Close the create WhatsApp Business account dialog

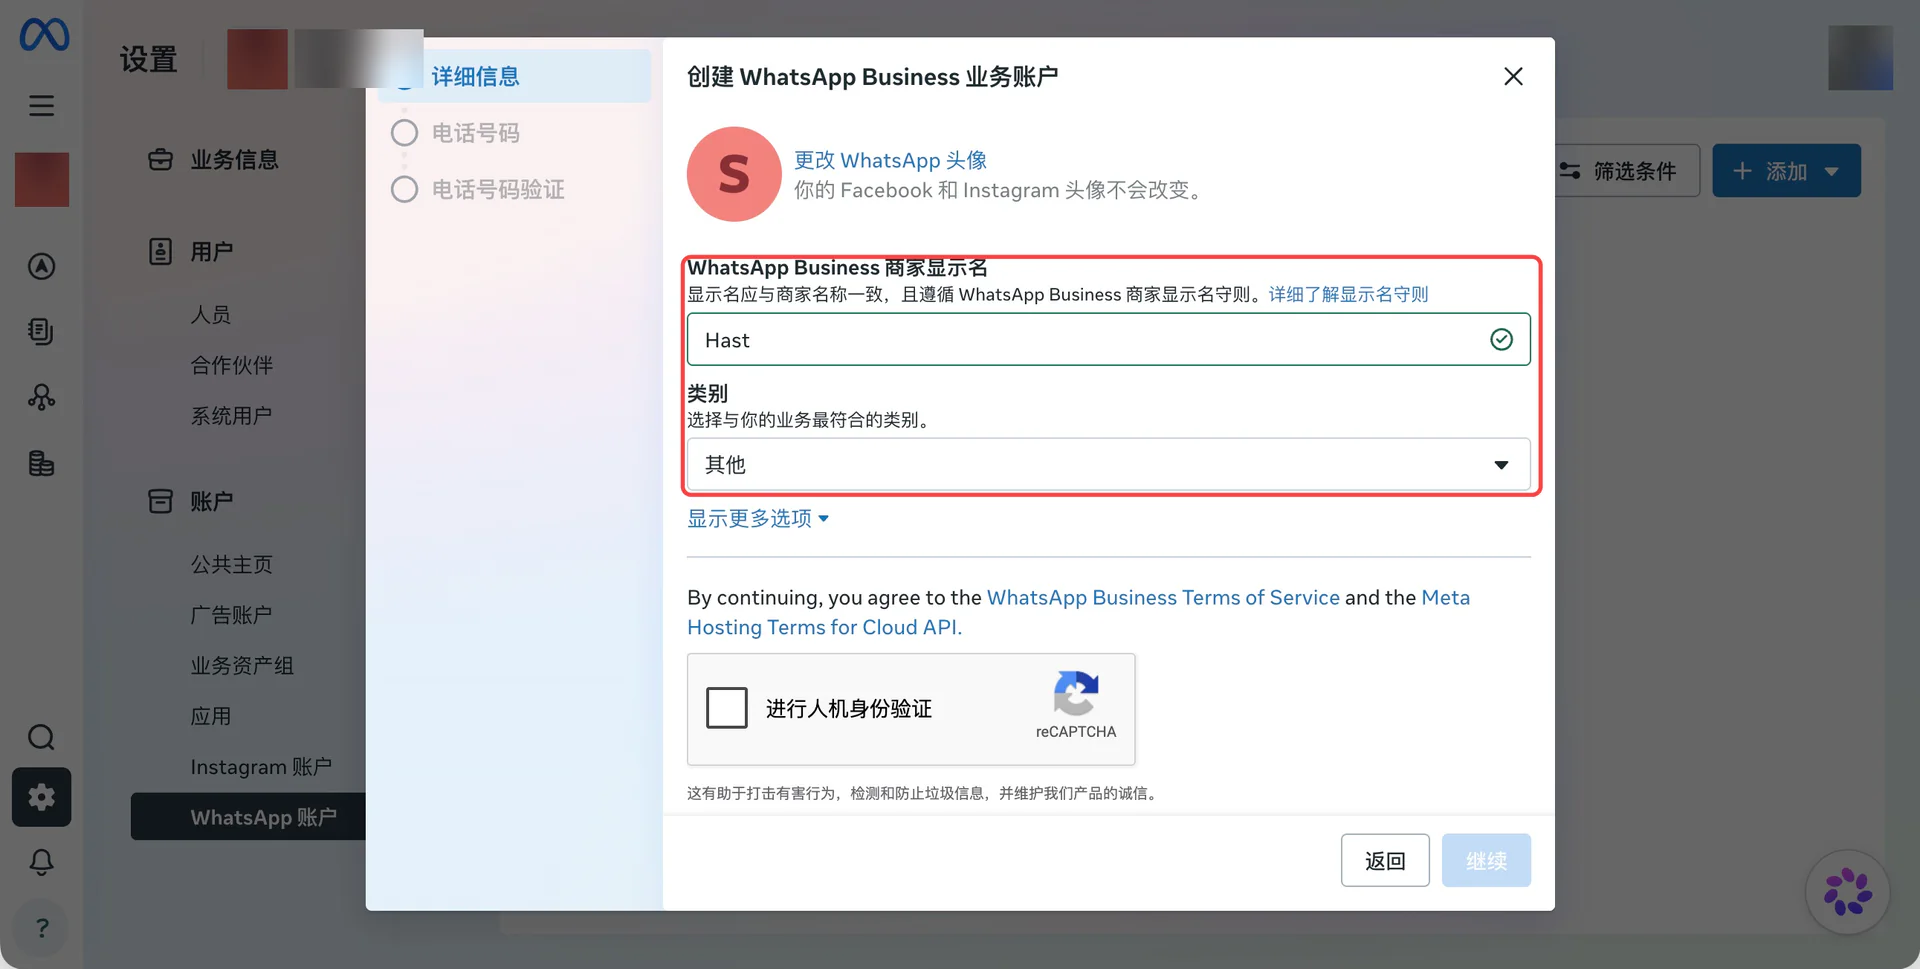(x=1513, y=76)
